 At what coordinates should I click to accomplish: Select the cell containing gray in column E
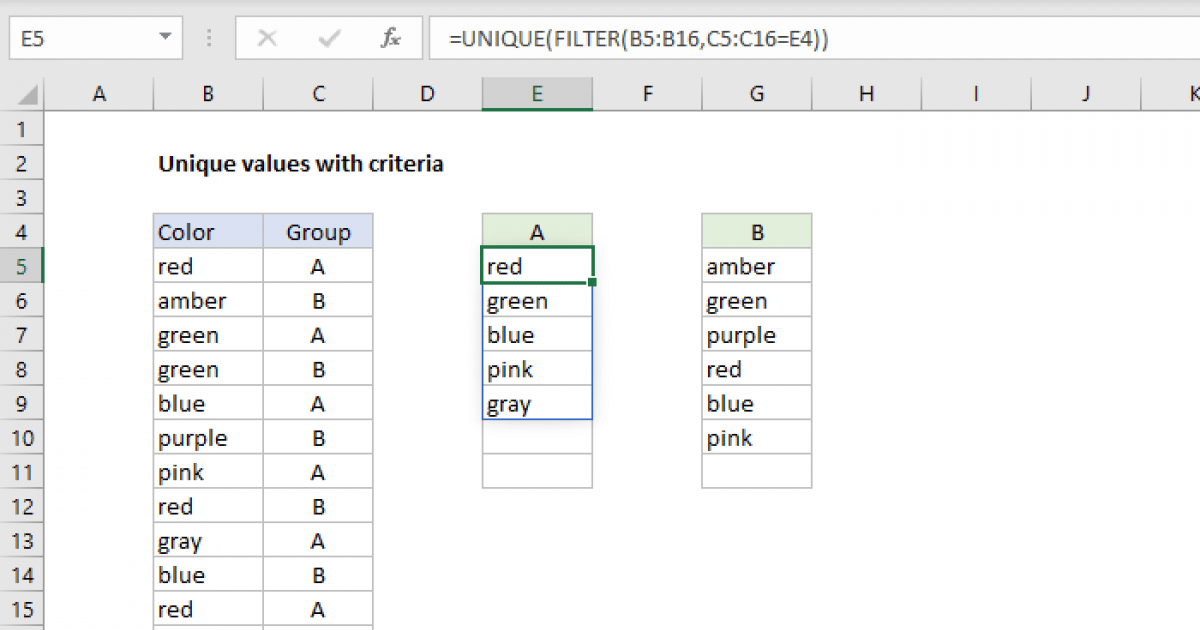tap(537, 404)
